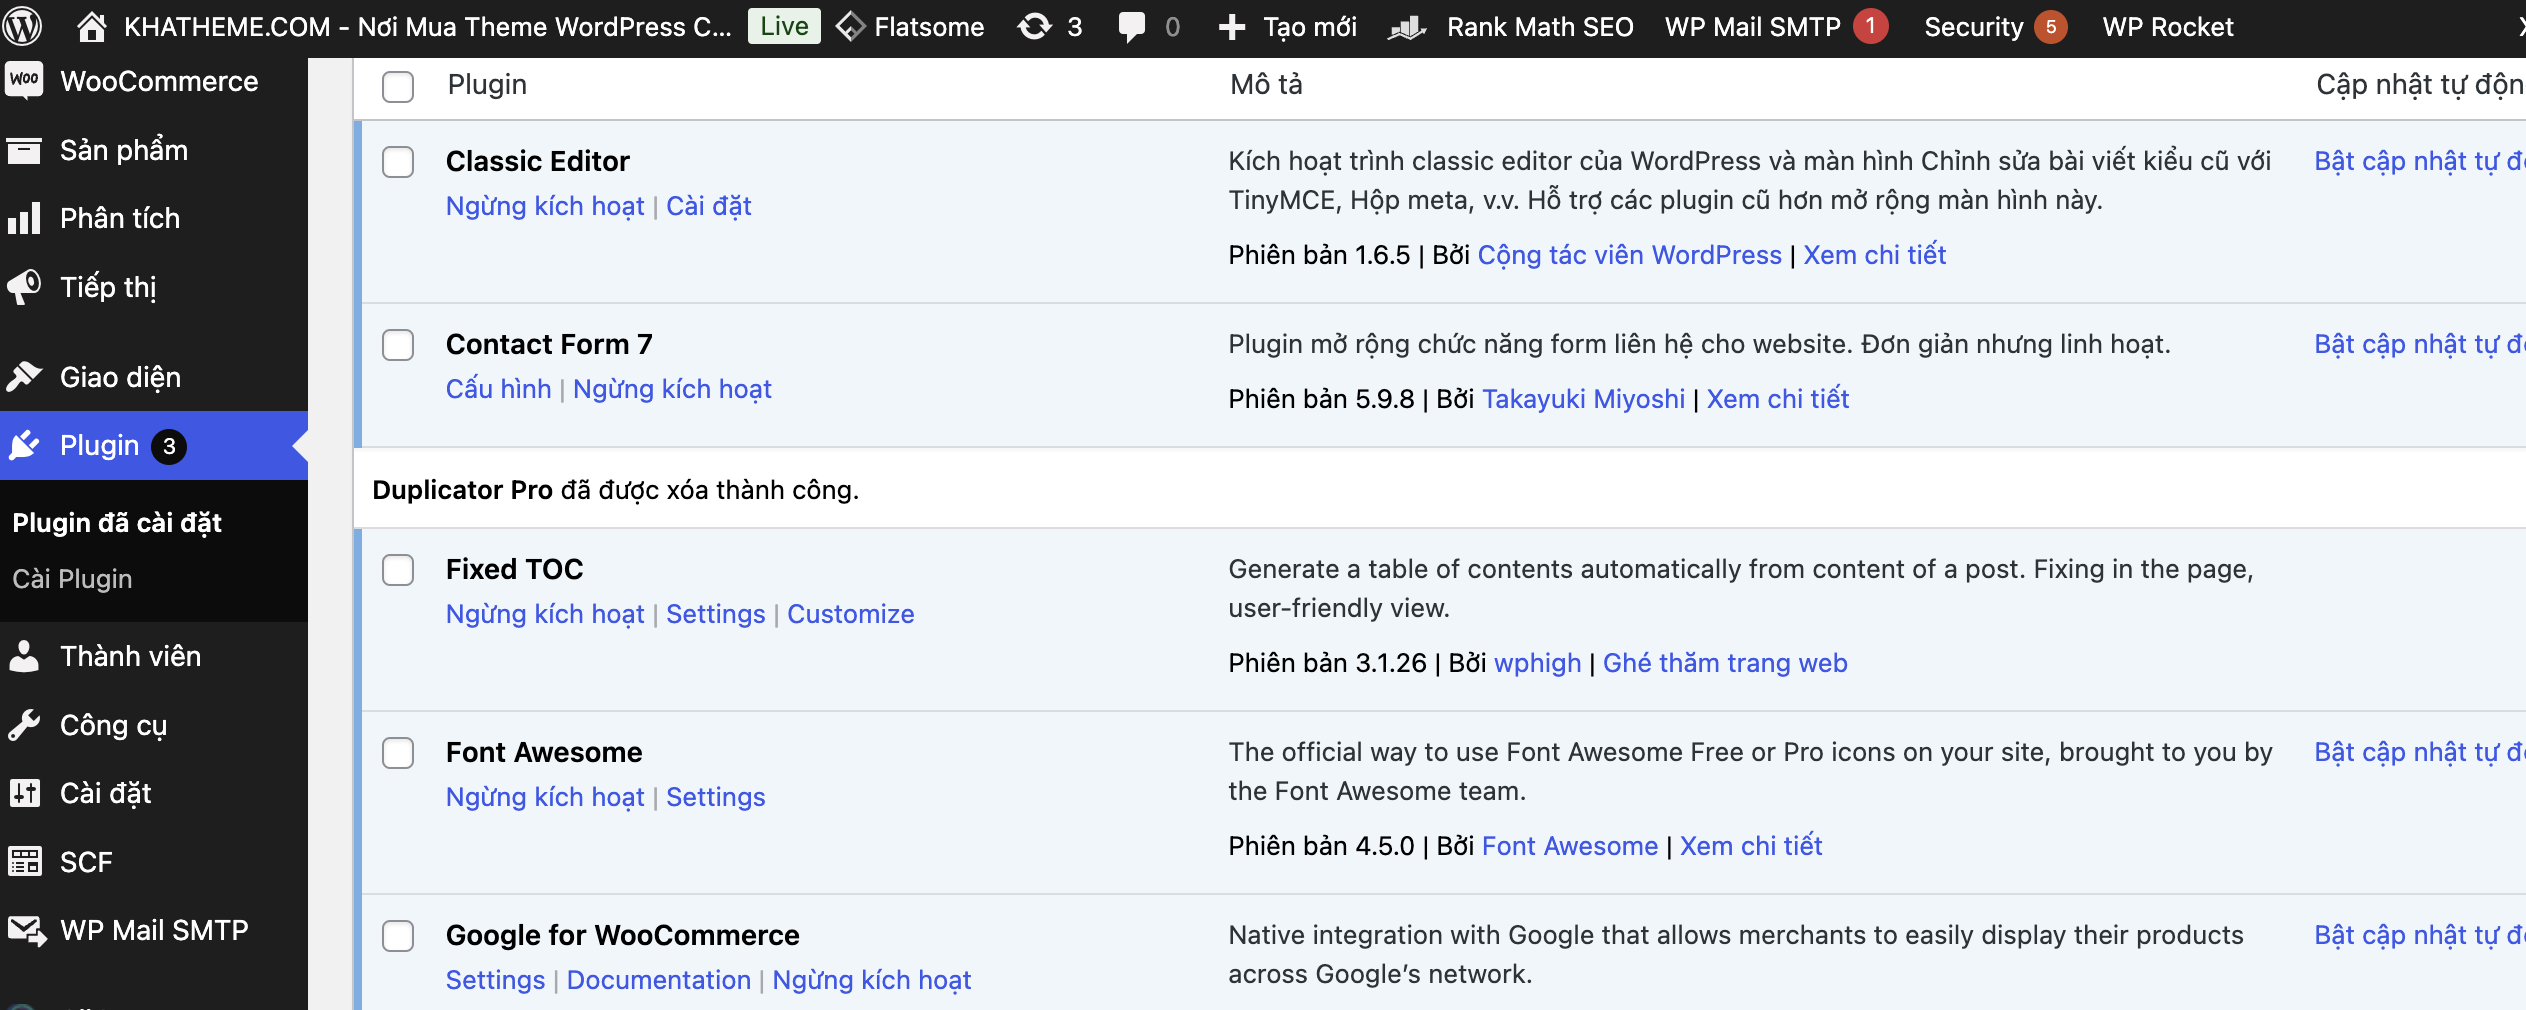Open Ghé thăm trang web link
The width and height of the screenshot is (2526, 1010).
click(1725, 663)
